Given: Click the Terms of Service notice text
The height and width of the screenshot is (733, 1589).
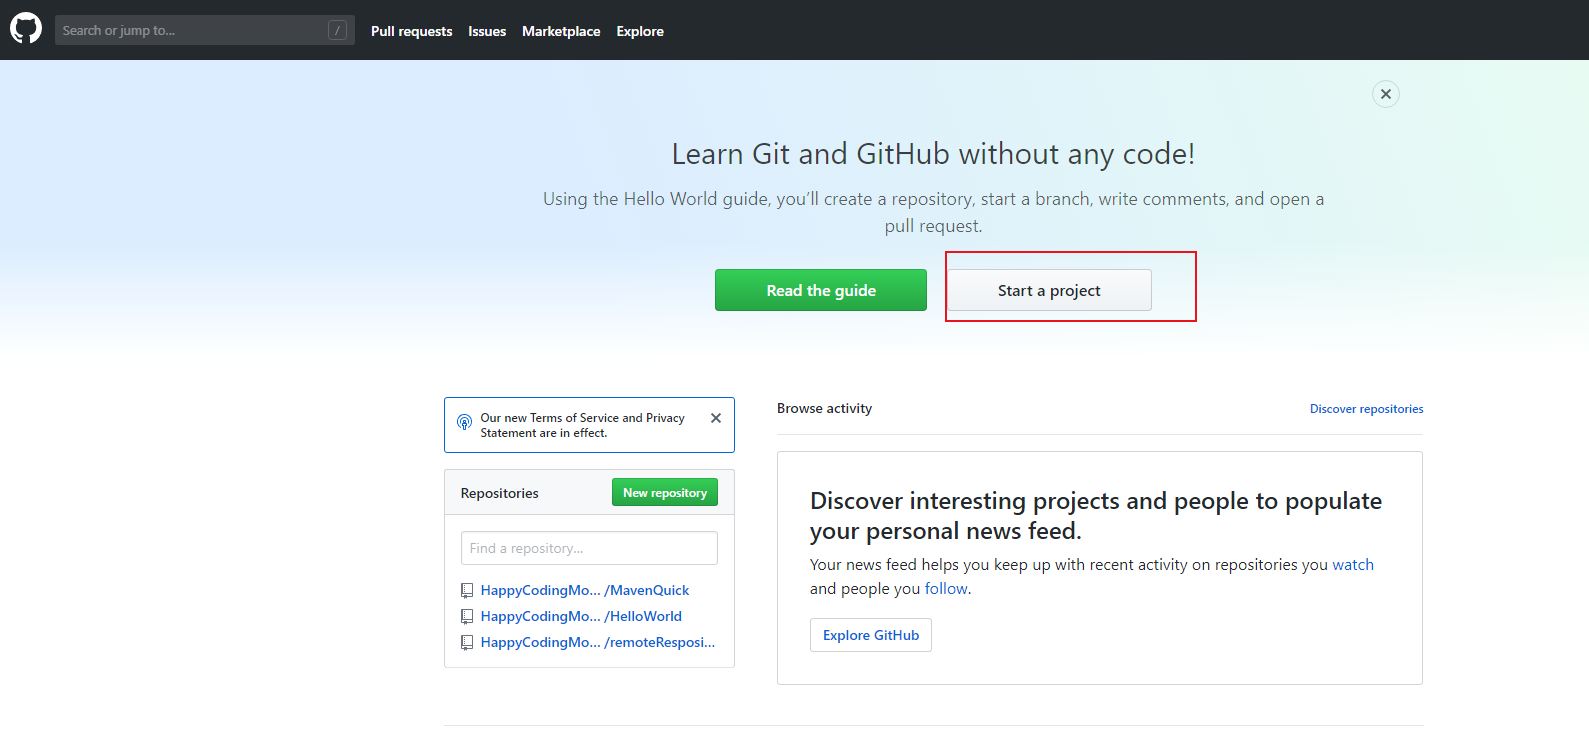Looking at the screenshot, I should tap(582, 425).
